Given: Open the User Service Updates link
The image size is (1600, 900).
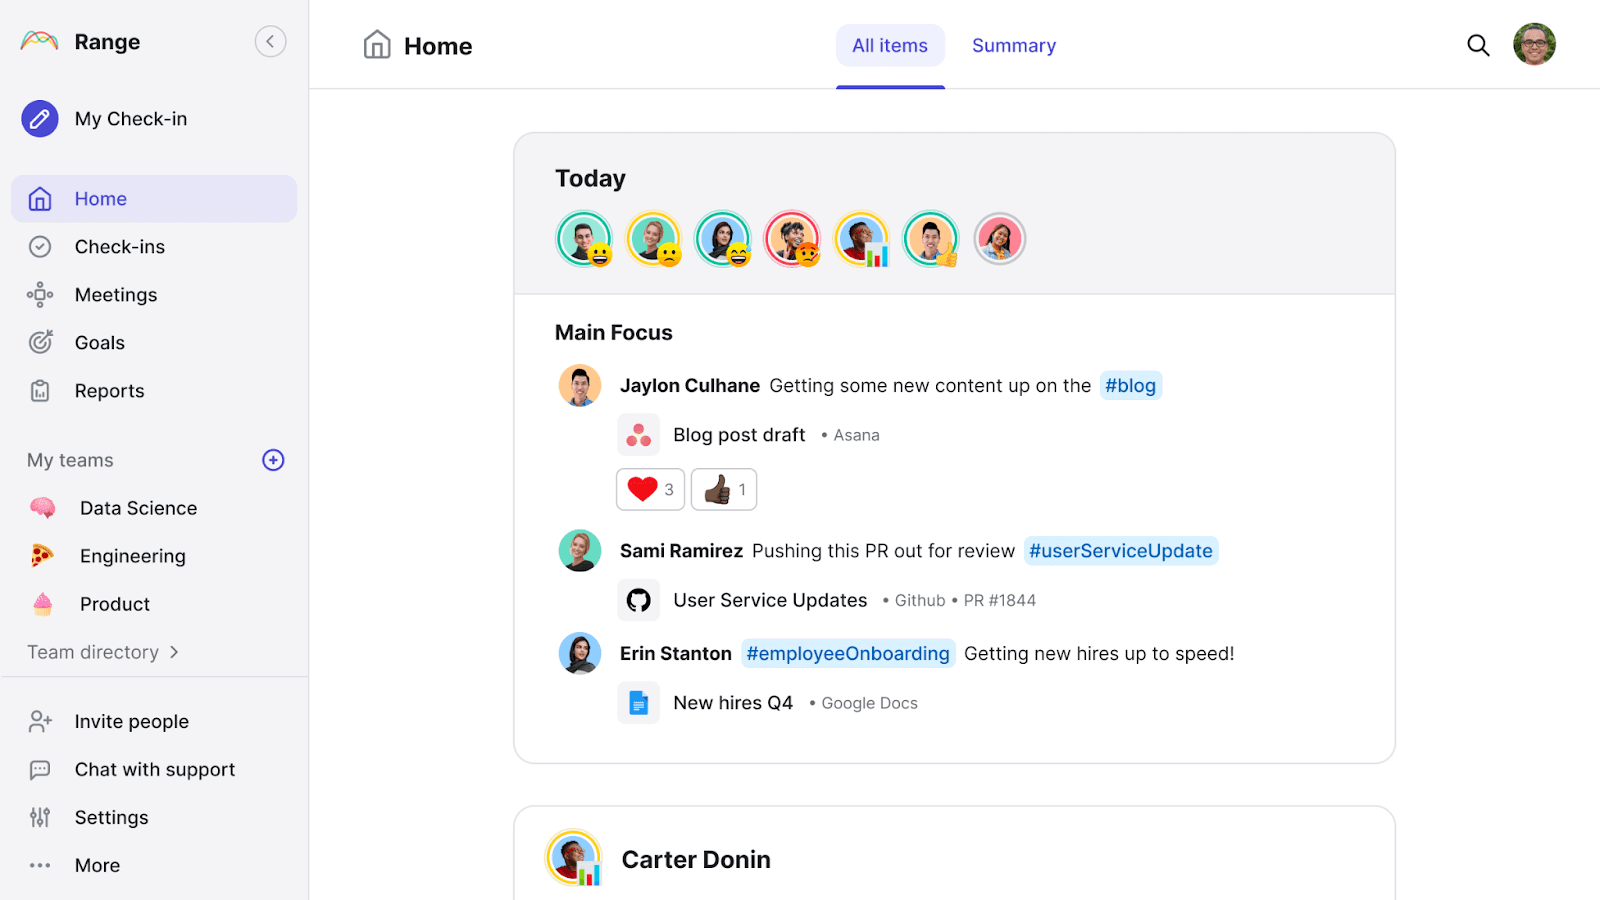Looking at the screenshot, I should 770,600.
